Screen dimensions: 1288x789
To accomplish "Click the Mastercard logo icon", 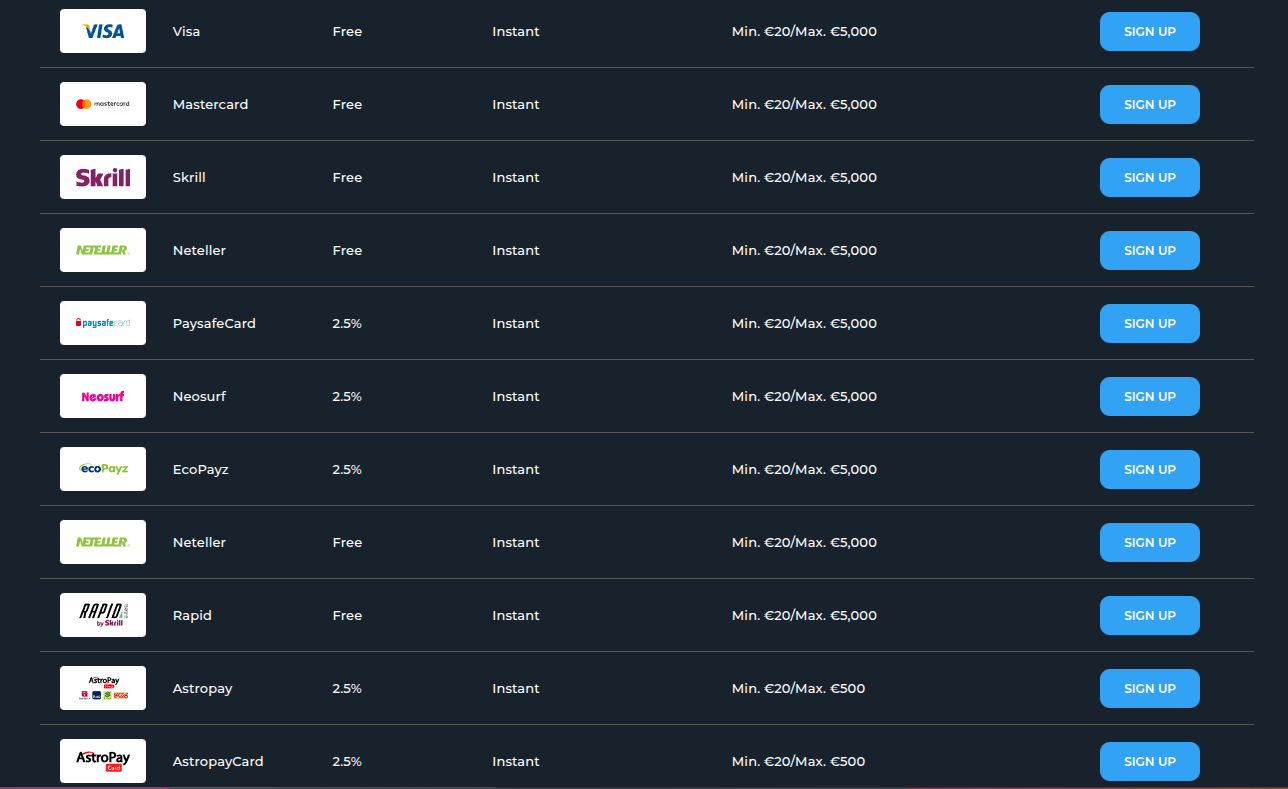I will (103, 104).
